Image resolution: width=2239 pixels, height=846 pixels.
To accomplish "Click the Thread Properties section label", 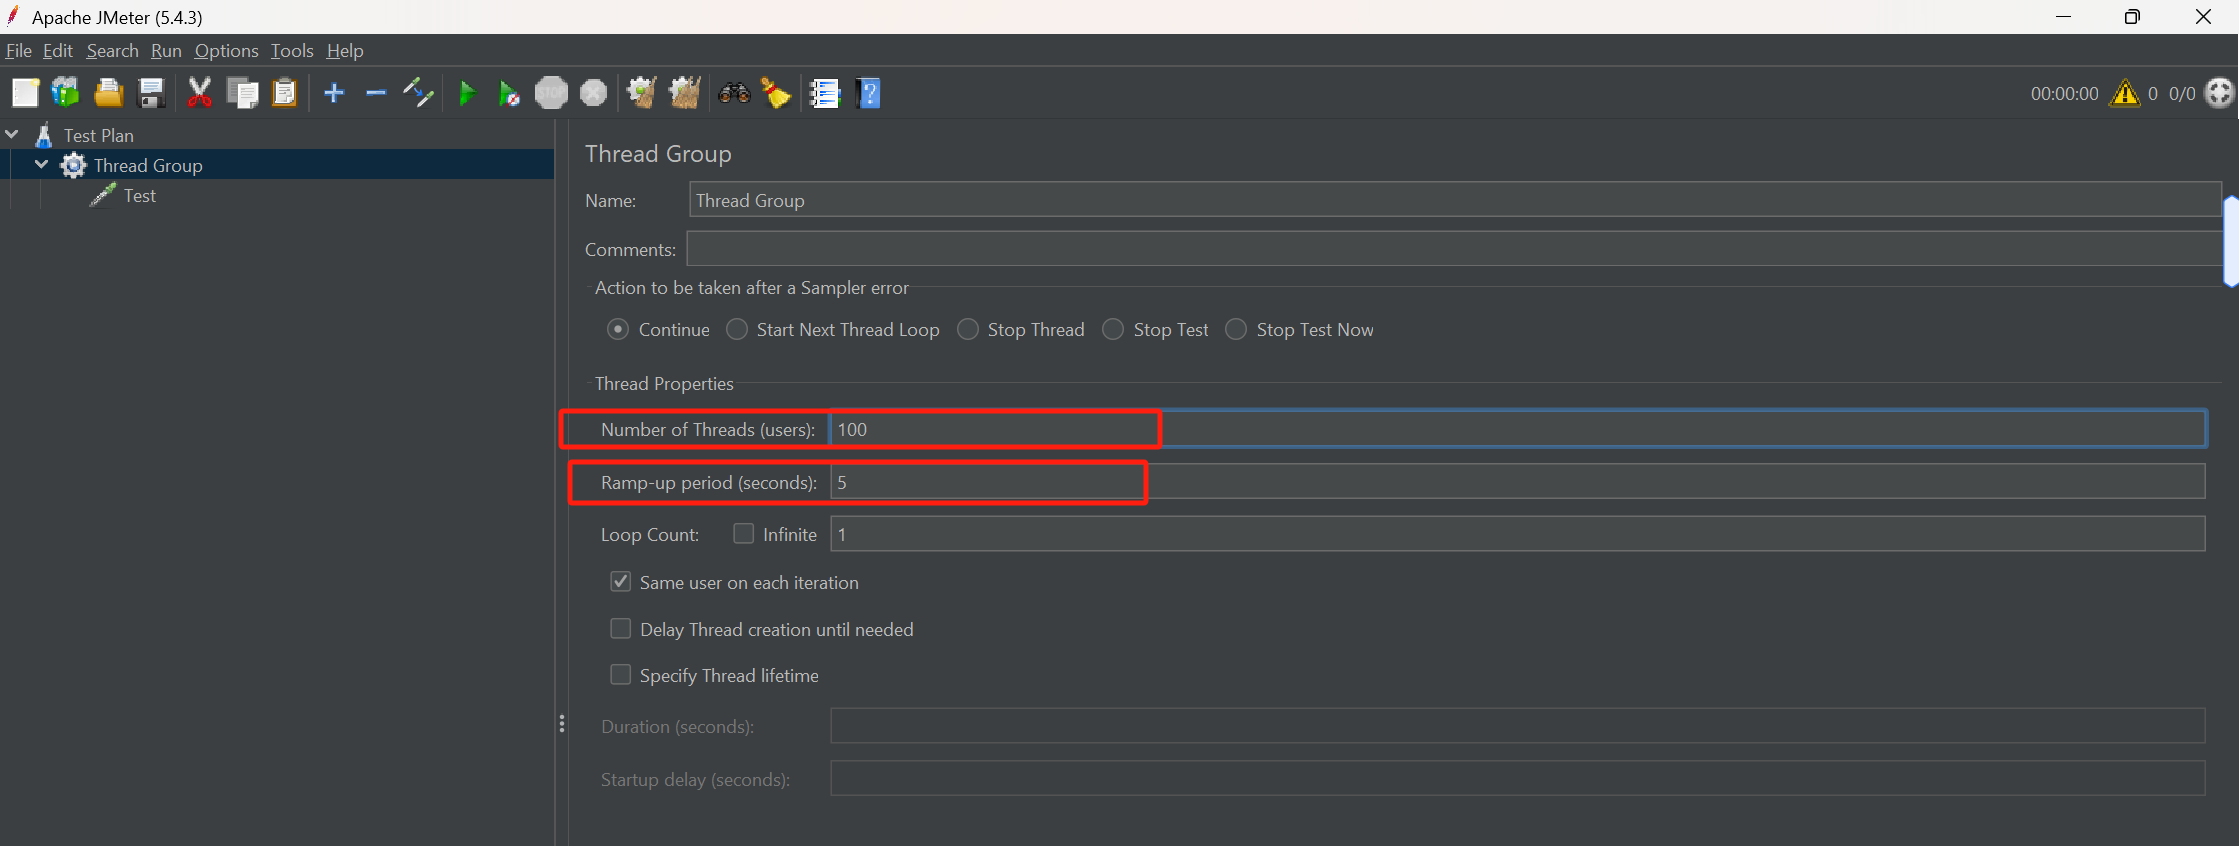I will click(x=664, y=384).
